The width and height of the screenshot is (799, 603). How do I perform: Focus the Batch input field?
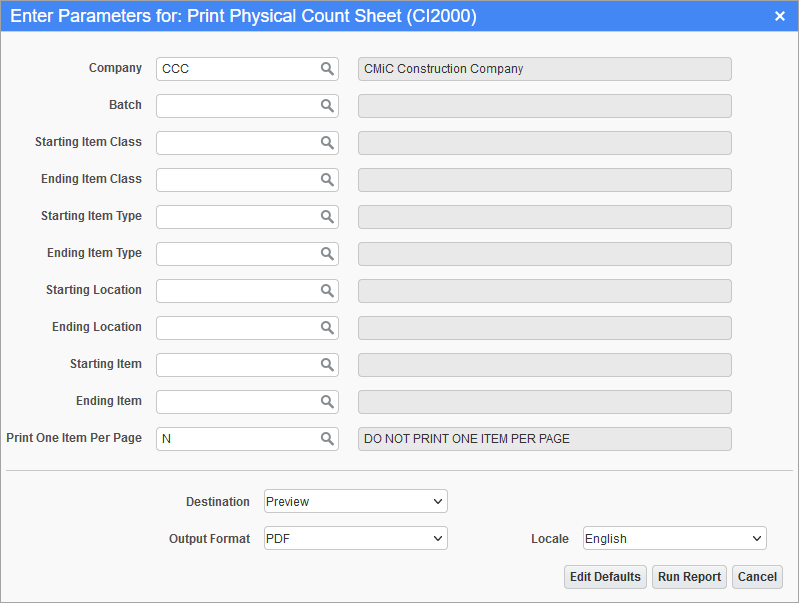(238, 106)
